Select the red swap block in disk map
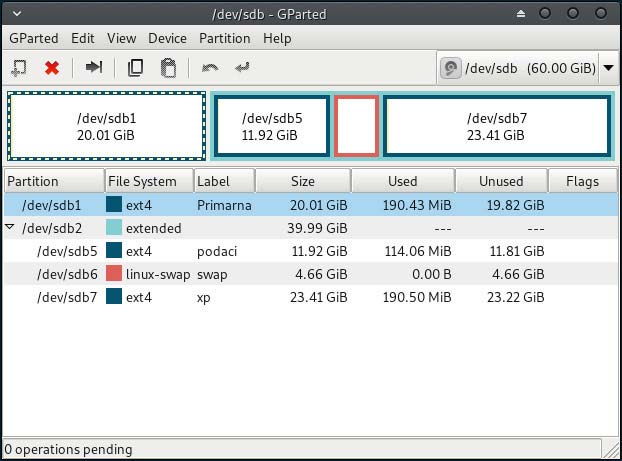 click(356, 126)
